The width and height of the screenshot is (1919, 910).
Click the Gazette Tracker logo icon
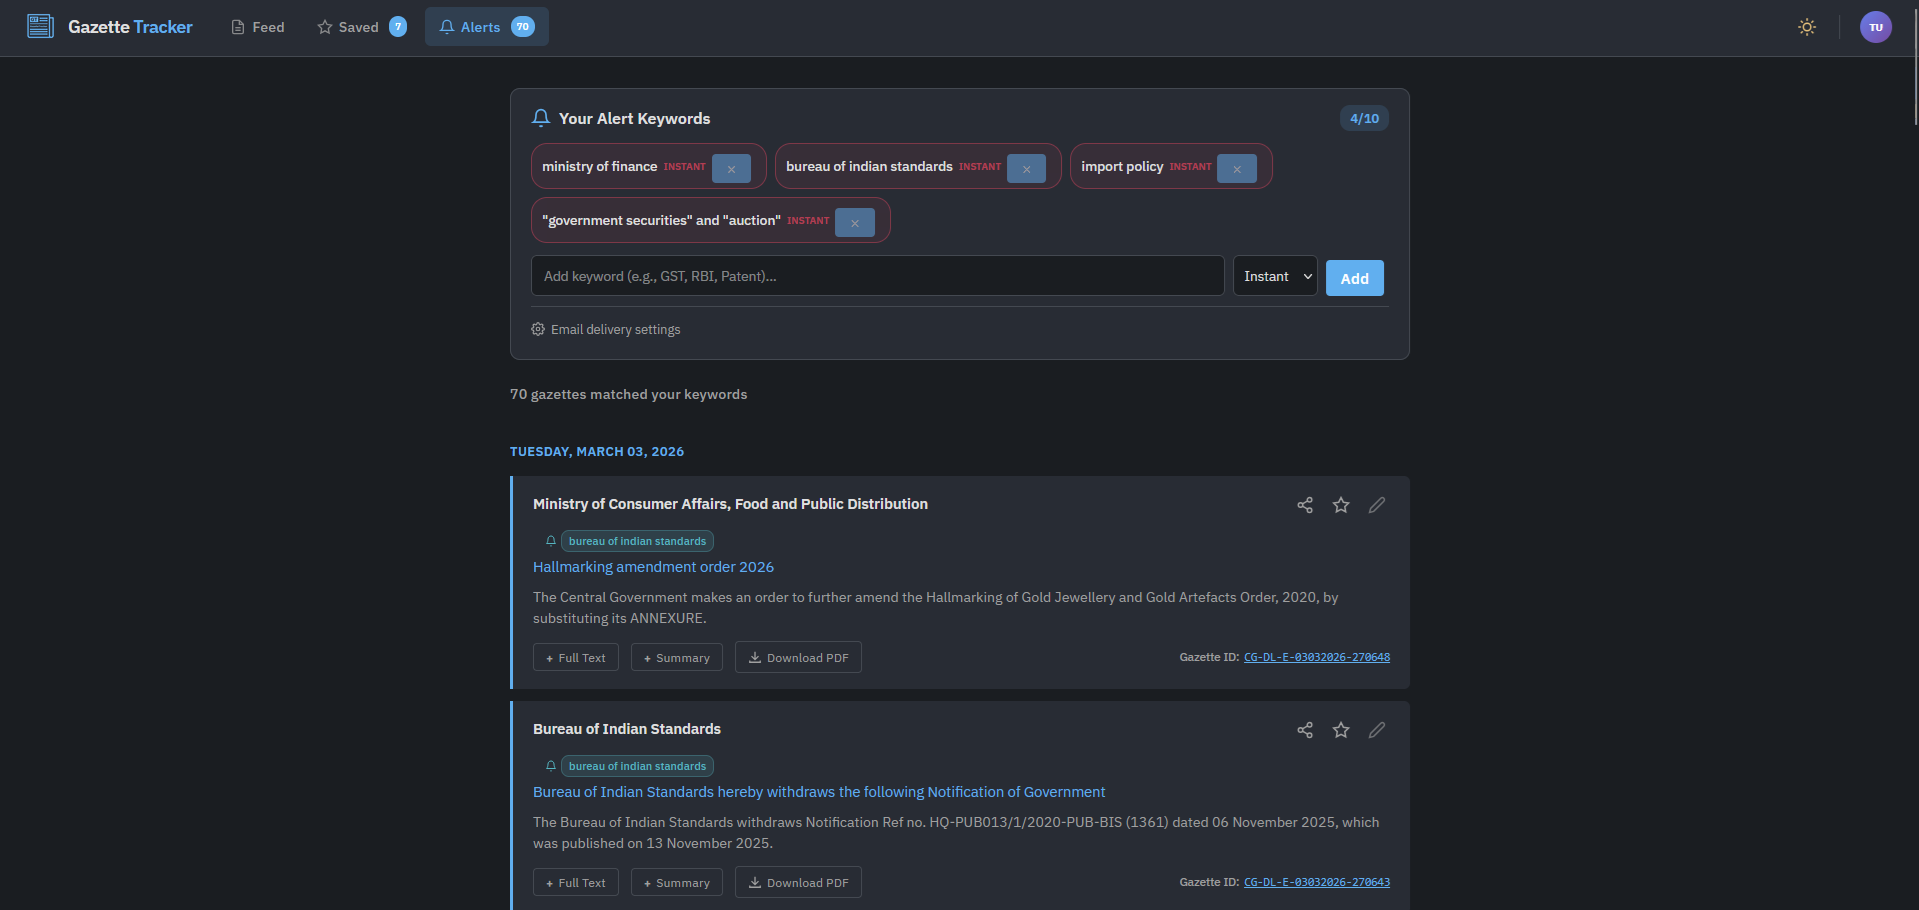pyautogui.click(x=40, y=26)
